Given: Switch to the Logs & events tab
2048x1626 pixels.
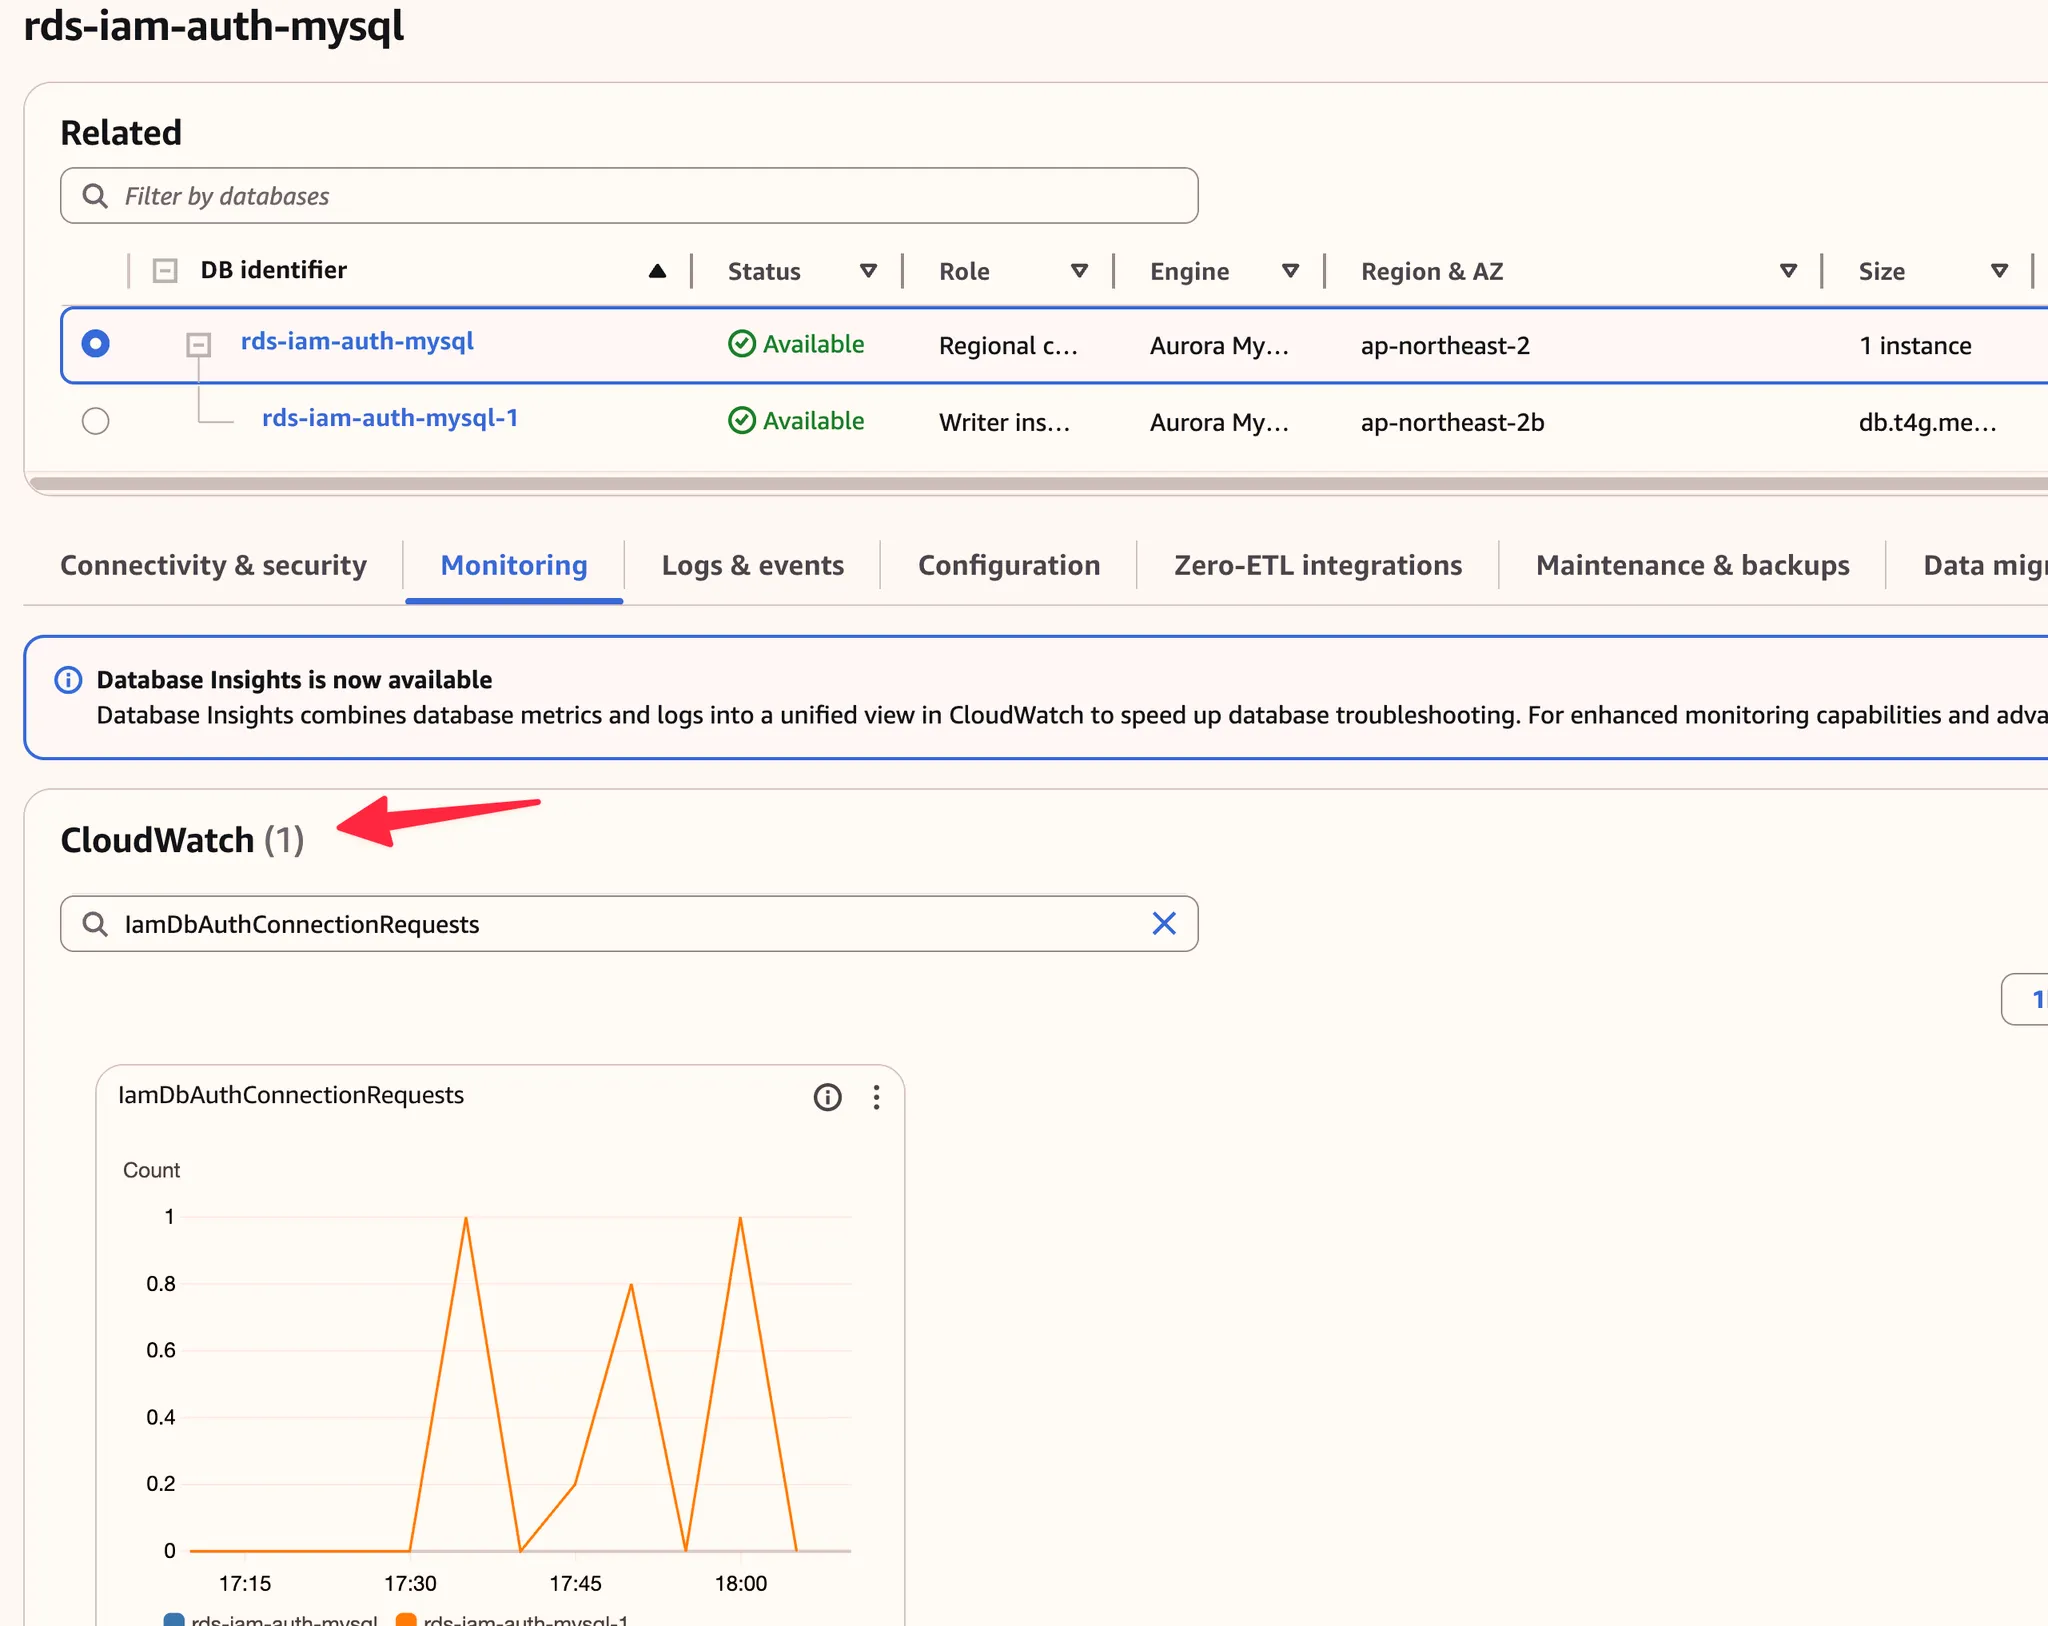Looking at the screenshot, I should (x=752, y=566).
